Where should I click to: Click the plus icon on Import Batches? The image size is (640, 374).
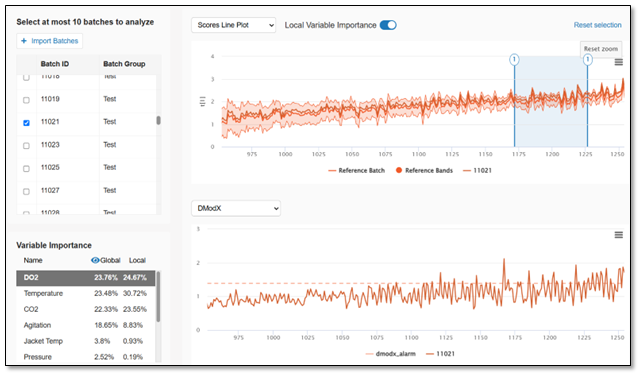tap(24, 41)
